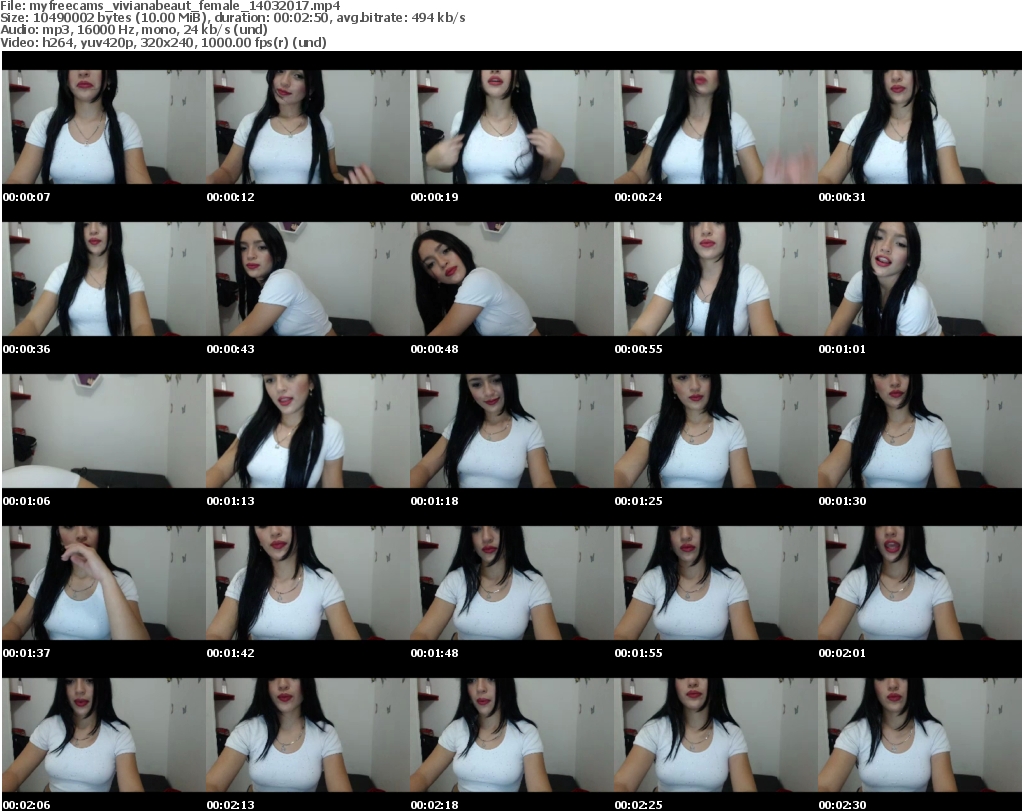Click the timestamp label 00:00:43
The width and height of the screenshot is (1024, 811).
point(231,349)
